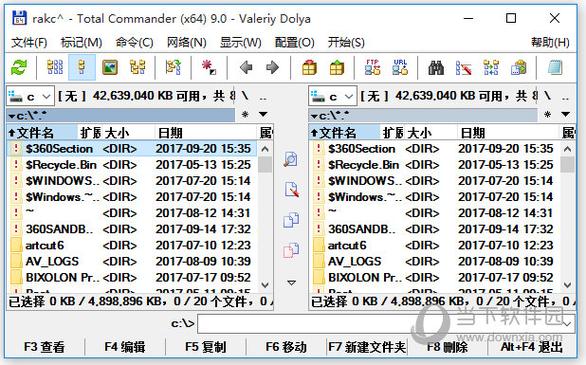The height and width of the screenshot is (365, 586).
Task: Select AV_LOGS folder in the right panel
Action: point(435,261)
